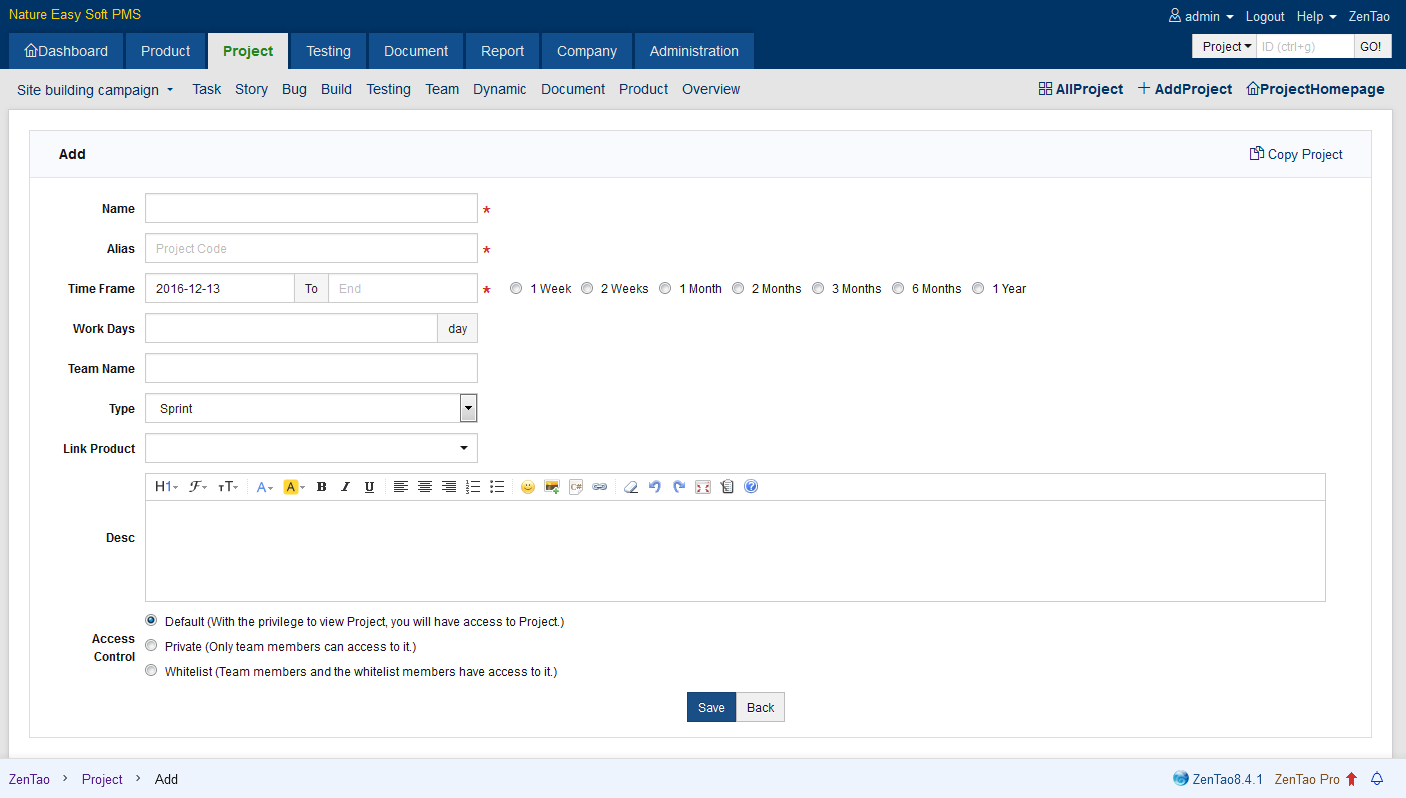Switch to the Testing main tab
The image size is (1406, 798).
tap(328, 51)
